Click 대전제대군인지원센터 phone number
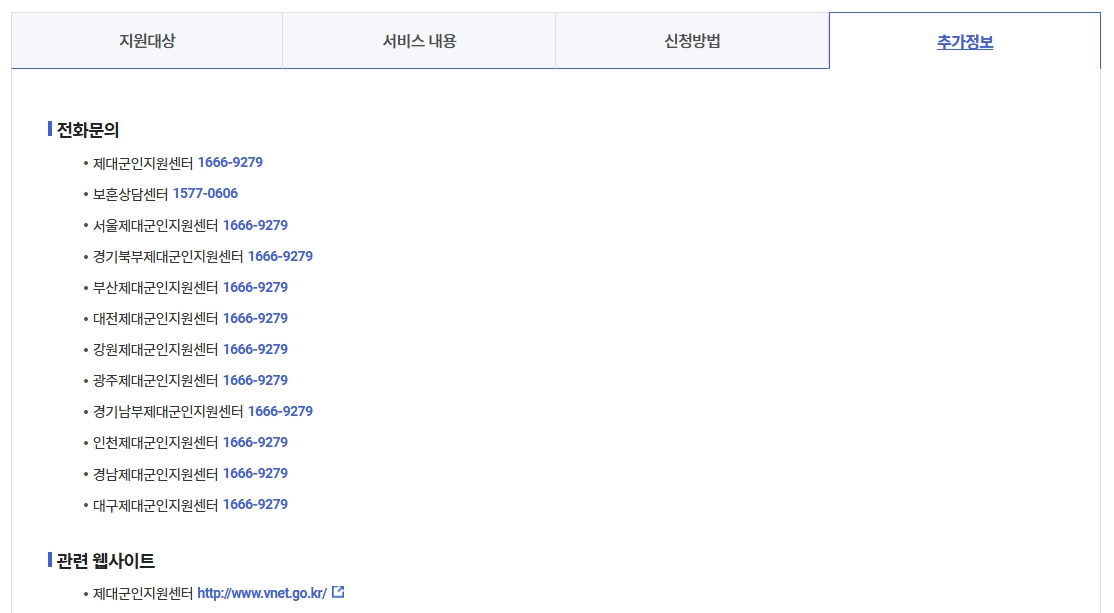 click(255, 318)
